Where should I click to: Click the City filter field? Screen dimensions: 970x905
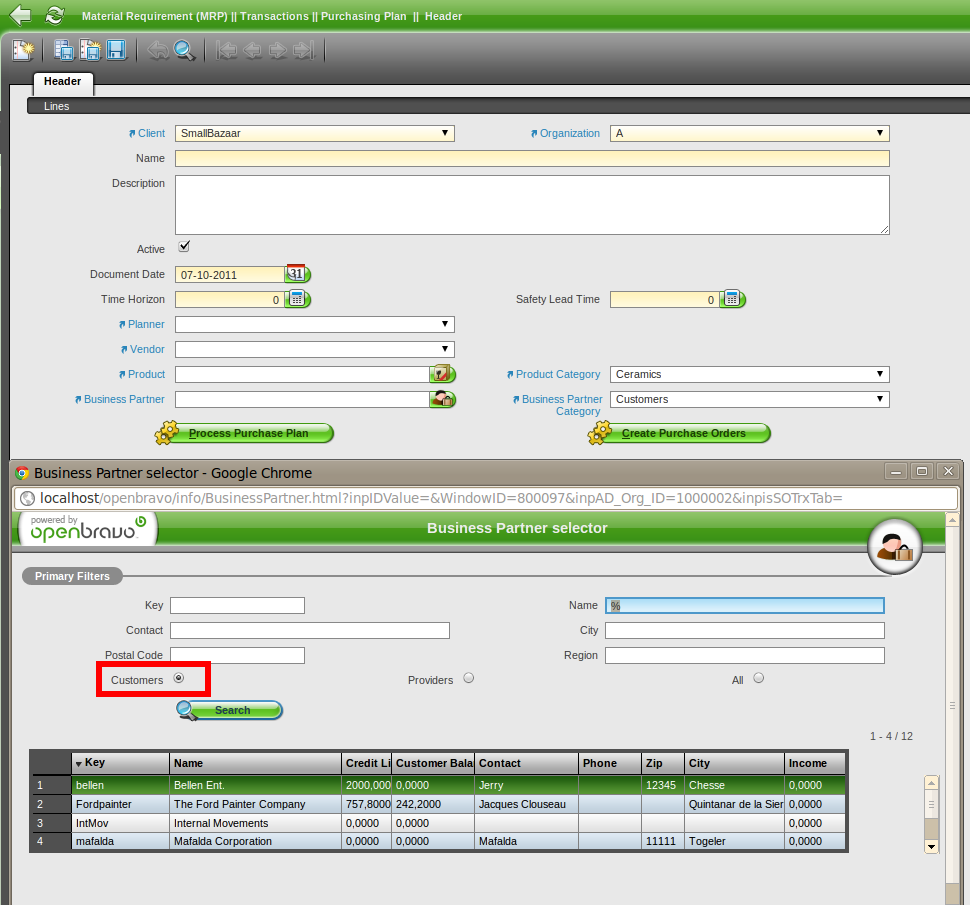coord(745,630)
